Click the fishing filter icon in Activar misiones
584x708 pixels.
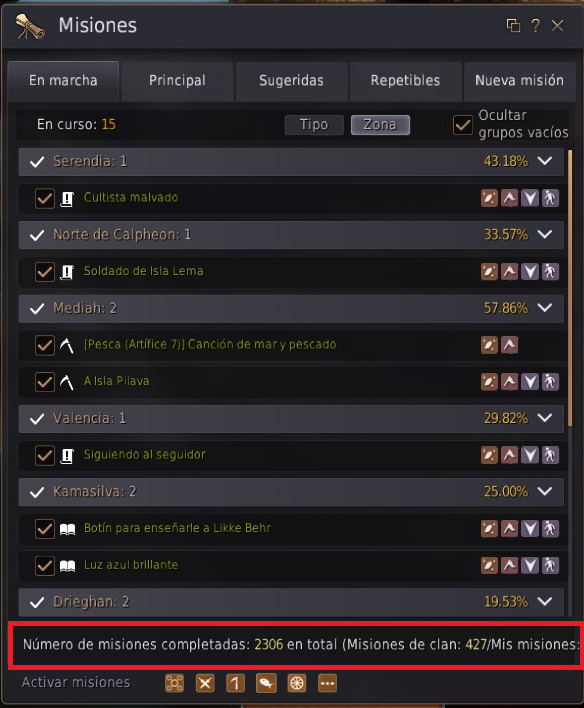point(266,683)
